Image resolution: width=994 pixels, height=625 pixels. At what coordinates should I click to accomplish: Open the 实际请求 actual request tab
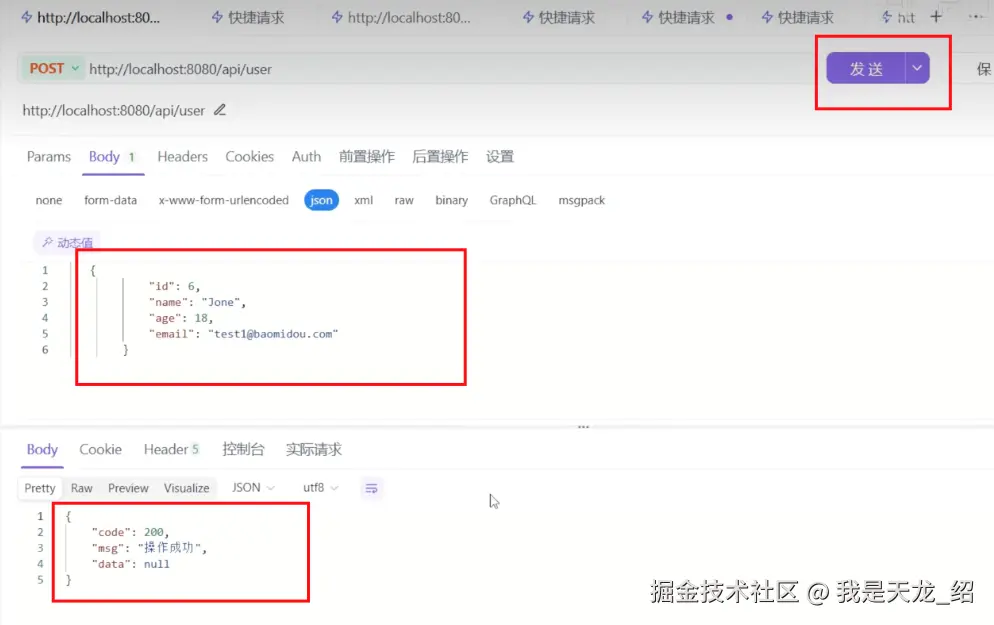314,449
